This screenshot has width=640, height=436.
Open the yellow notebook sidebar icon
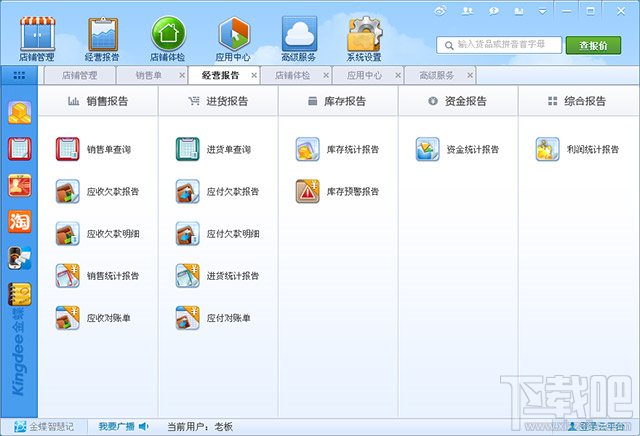coord(20,294)
